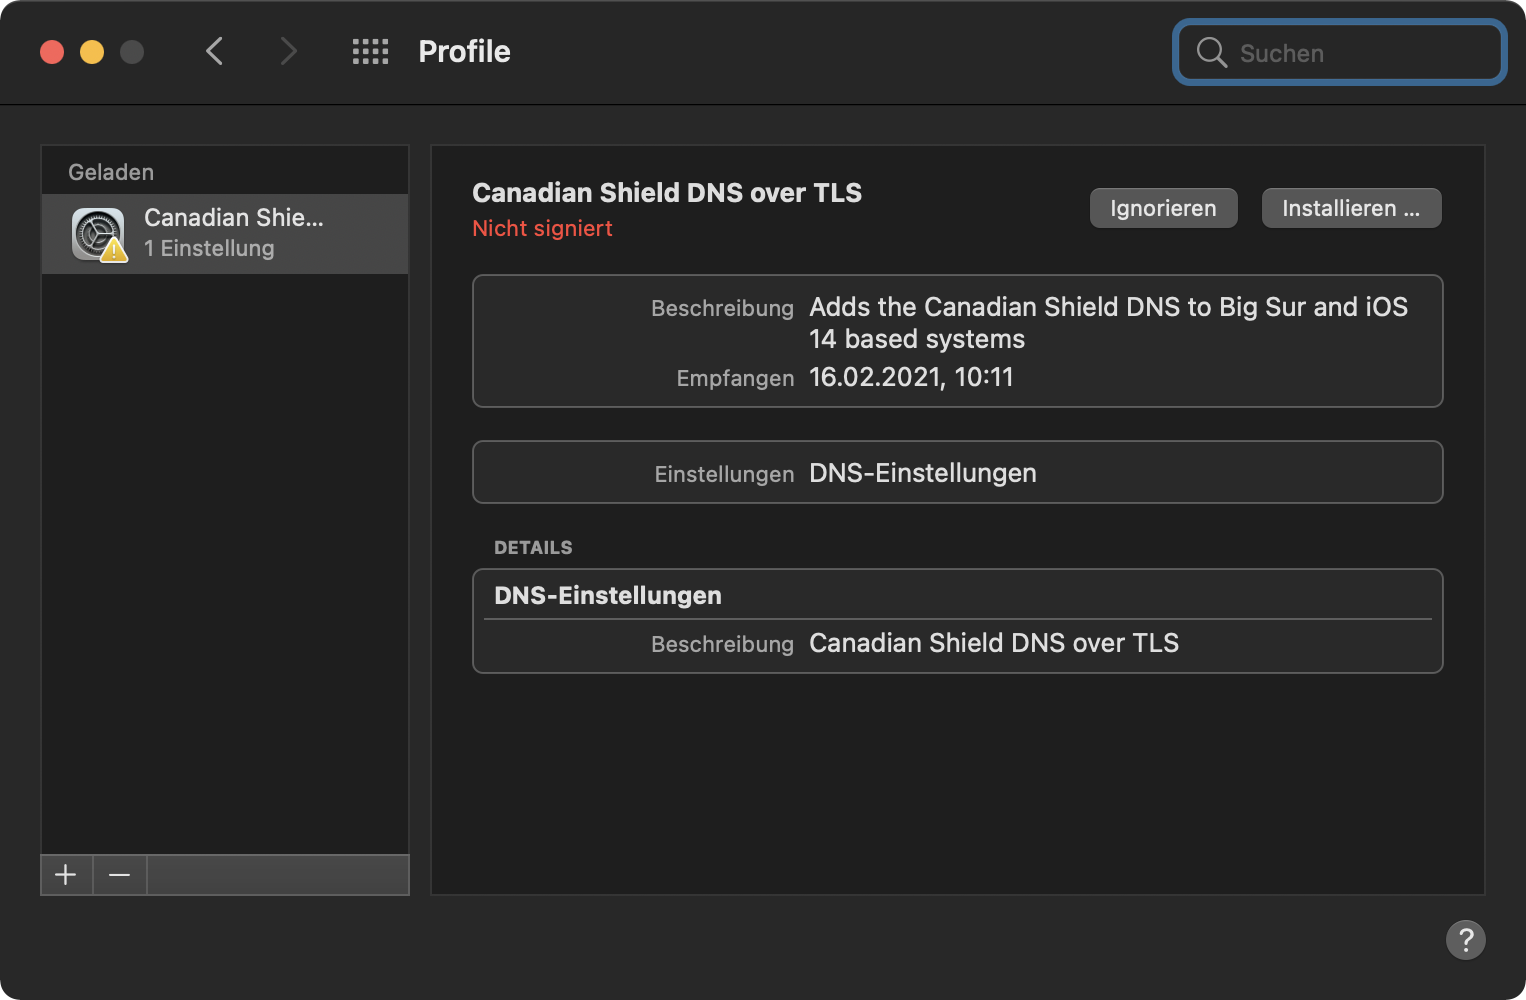The width and height of the screenshot is (1526, 1000).
Task: Show all preferences grid icon
Action: (x=370, y=52)
